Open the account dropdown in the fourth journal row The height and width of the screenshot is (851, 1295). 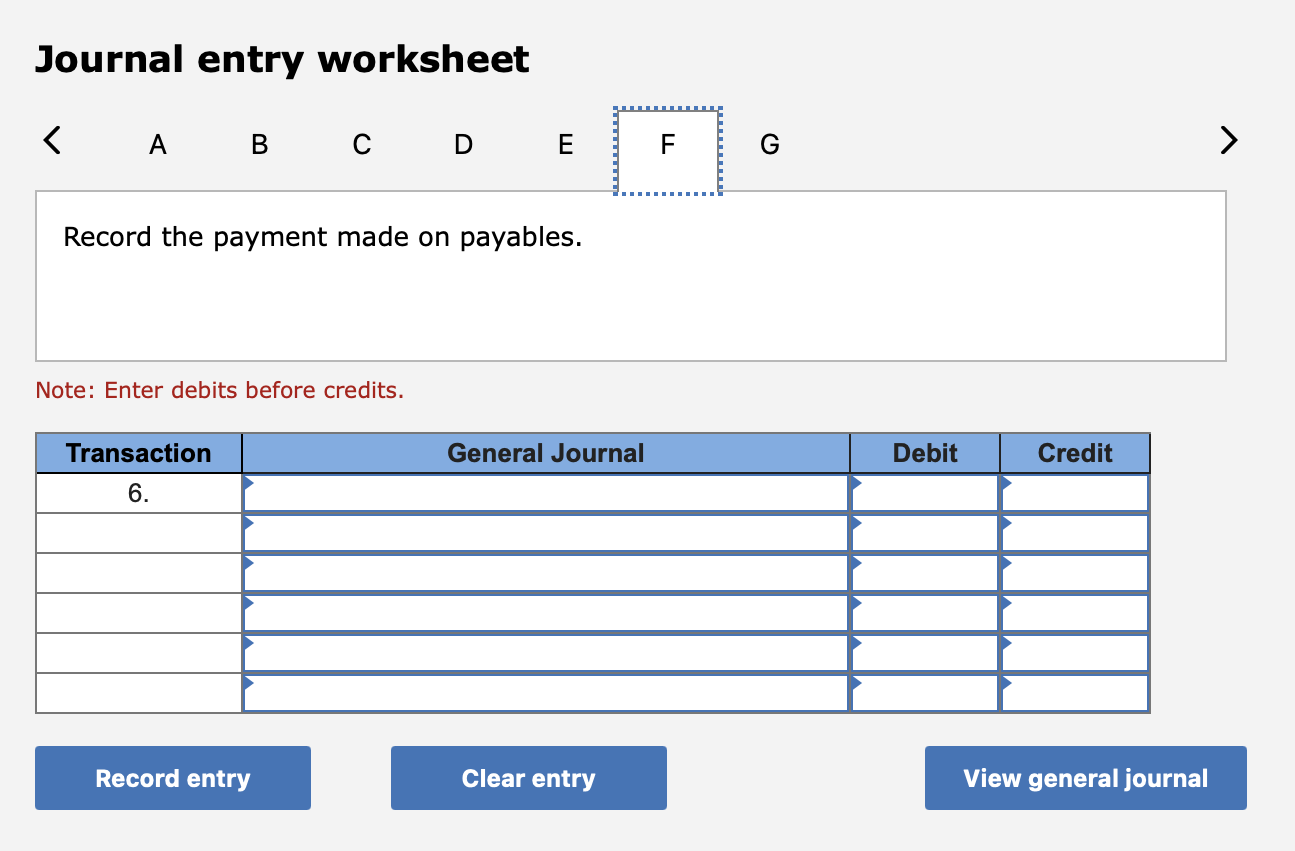(247, 603)
